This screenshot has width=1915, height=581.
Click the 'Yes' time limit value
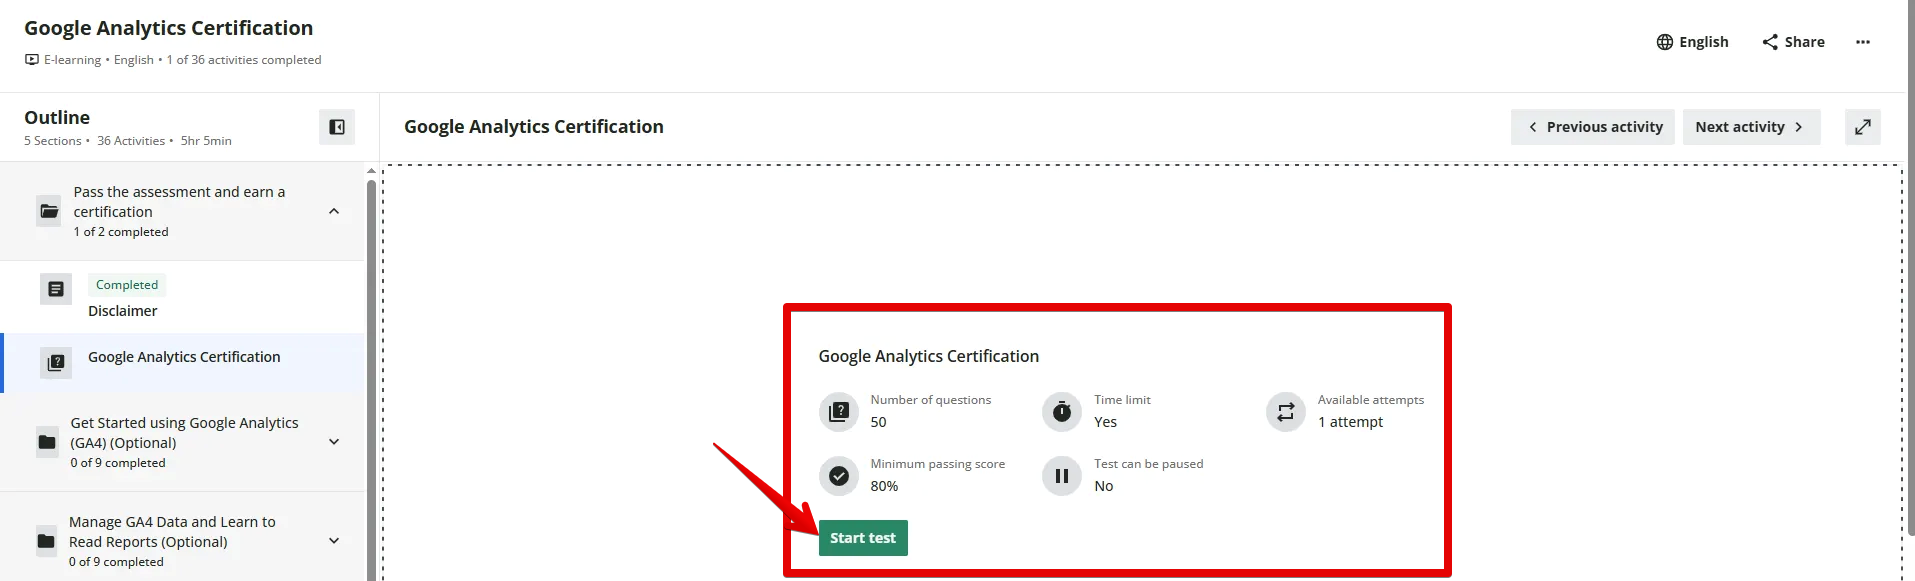coord(1105,422)
